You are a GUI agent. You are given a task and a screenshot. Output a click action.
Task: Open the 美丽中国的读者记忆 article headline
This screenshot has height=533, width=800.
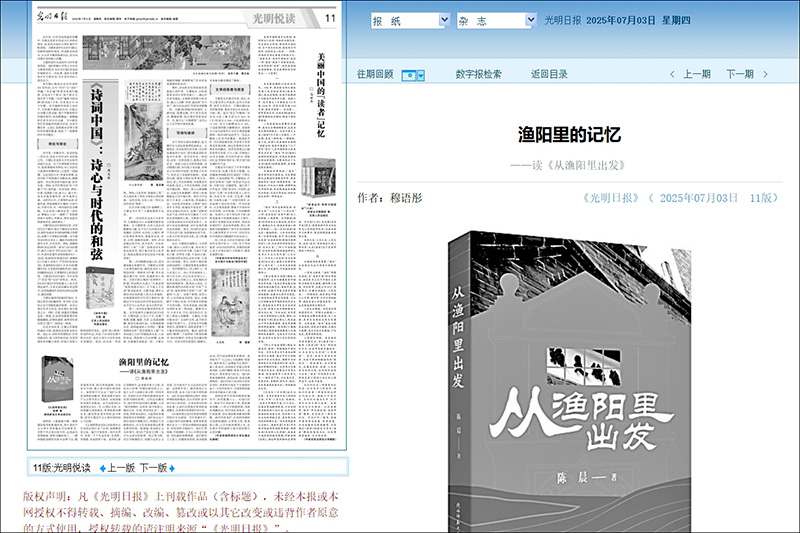(321, 94)
